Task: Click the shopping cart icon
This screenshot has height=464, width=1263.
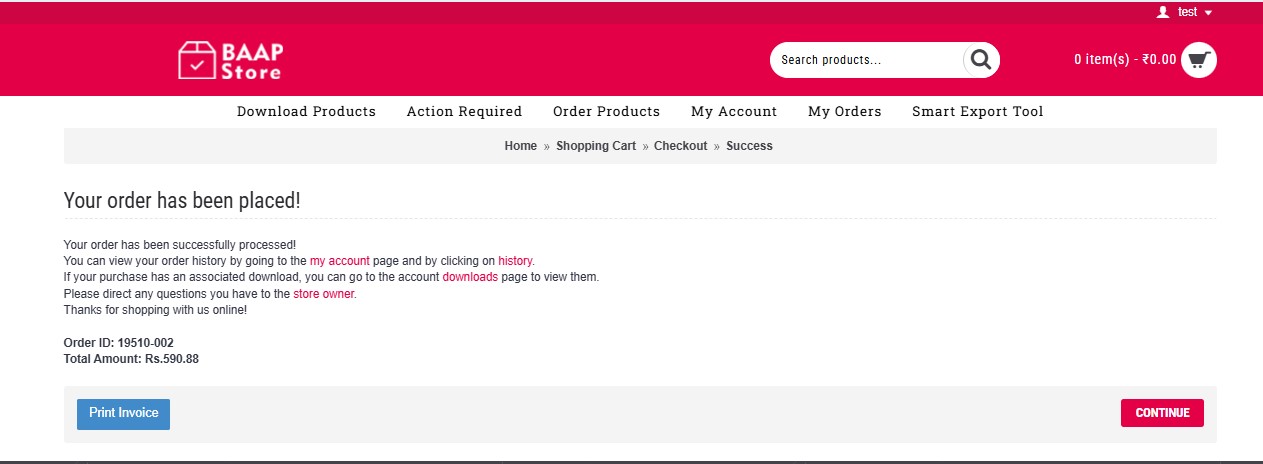Action: click(x=1198, y=60)
